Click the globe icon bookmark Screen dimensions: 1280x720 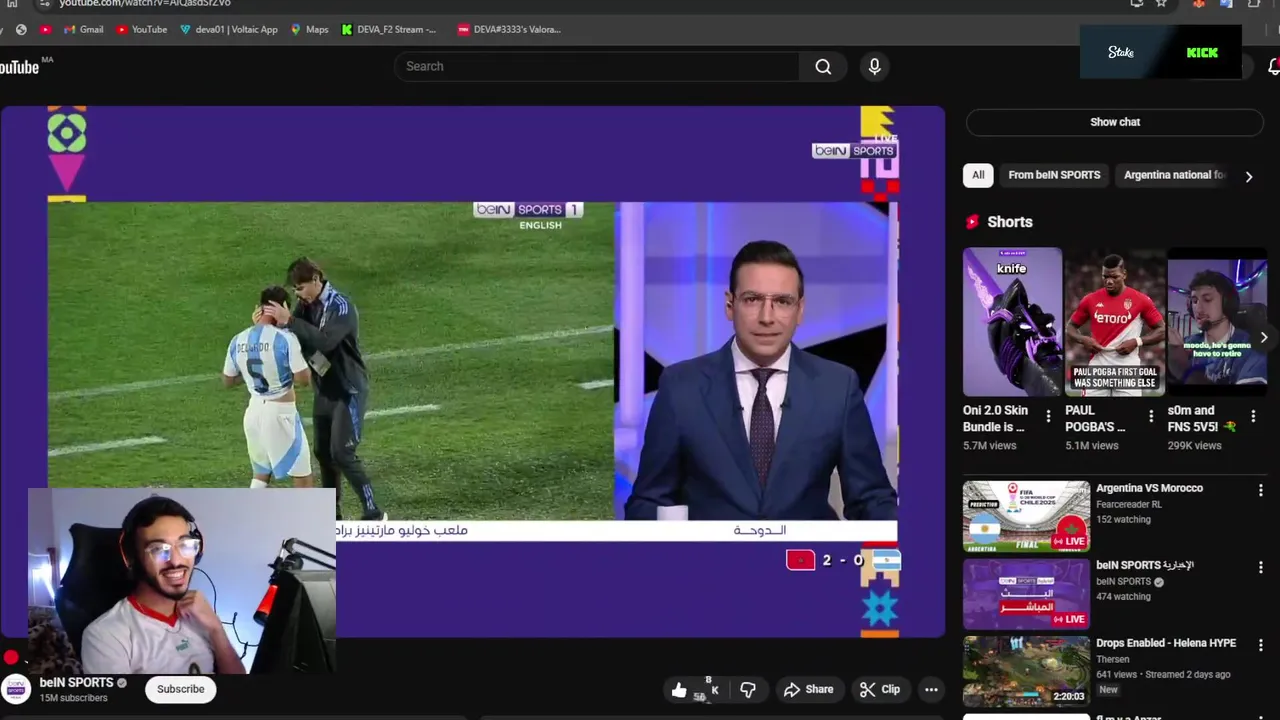tap(21, 29)
